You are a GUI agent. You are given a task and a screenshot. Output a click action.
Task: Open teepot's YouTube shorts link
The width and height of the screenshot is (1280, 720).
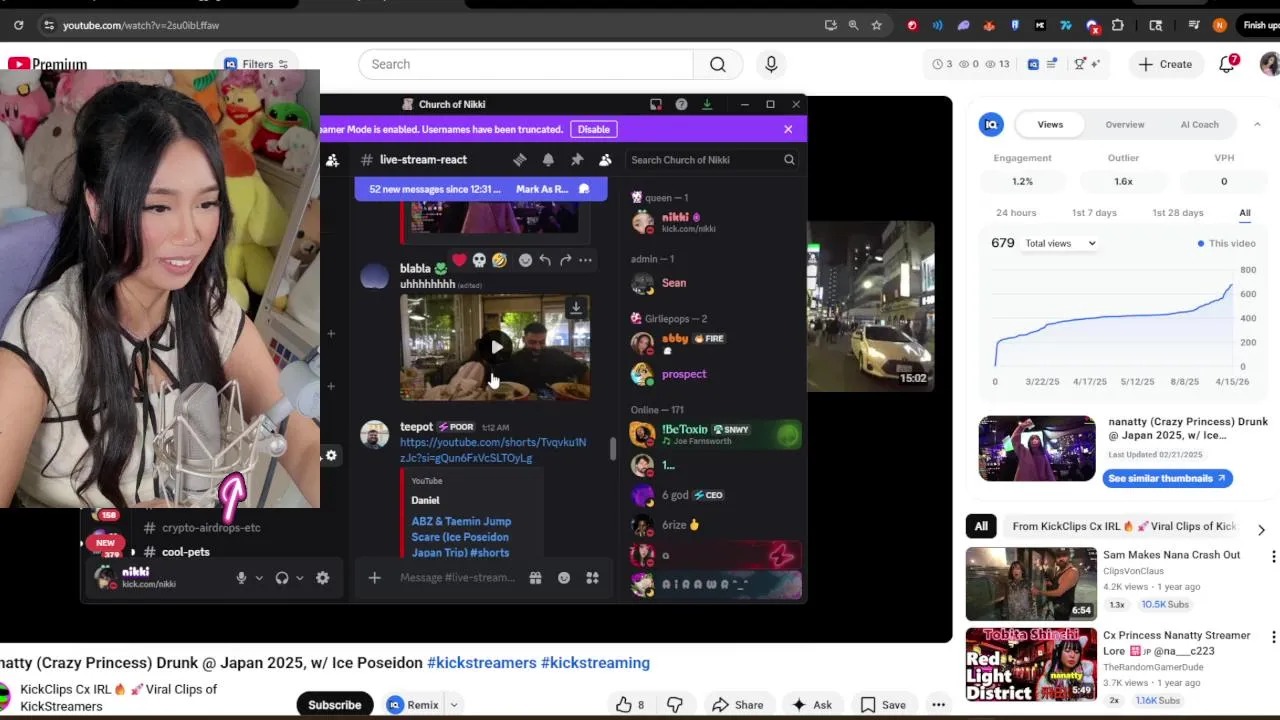click(493, 450)
